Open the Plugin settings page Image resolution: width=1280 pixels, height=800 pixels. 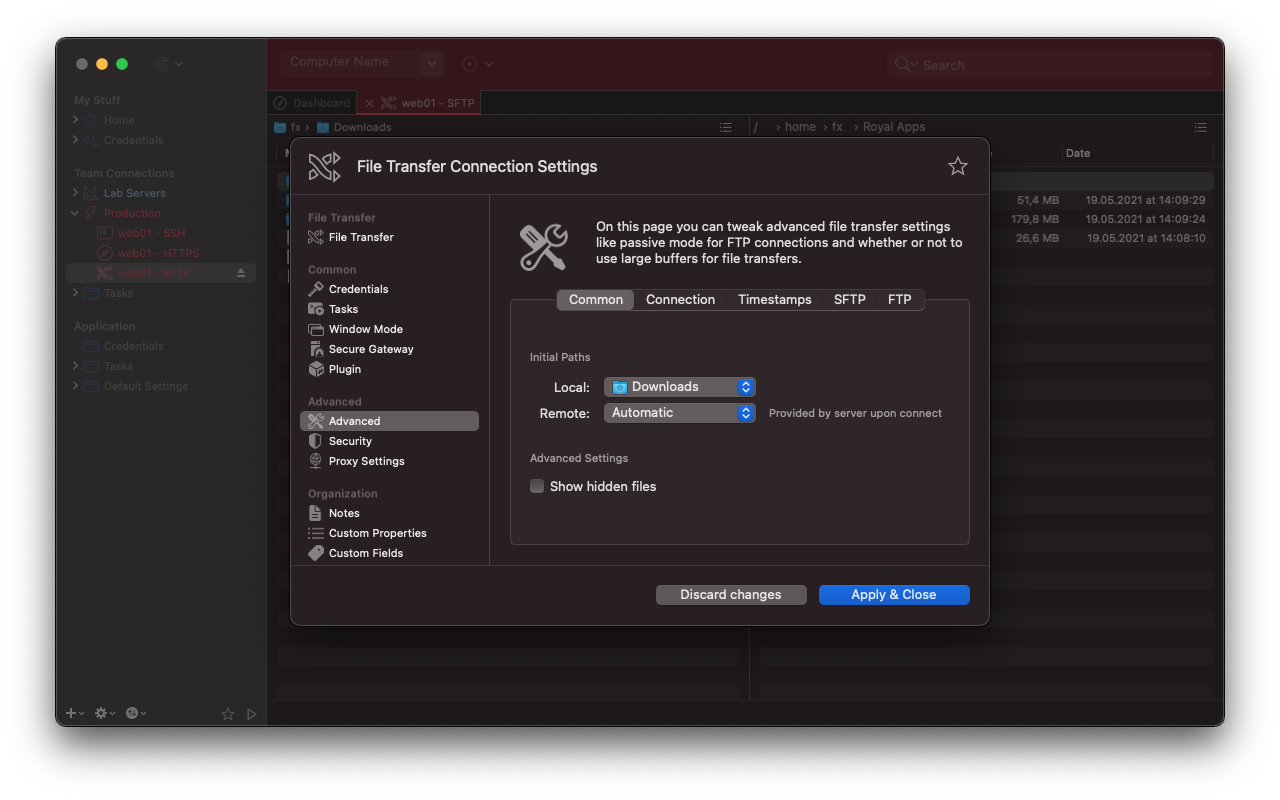pyautogui.click(x=345, y=369)
